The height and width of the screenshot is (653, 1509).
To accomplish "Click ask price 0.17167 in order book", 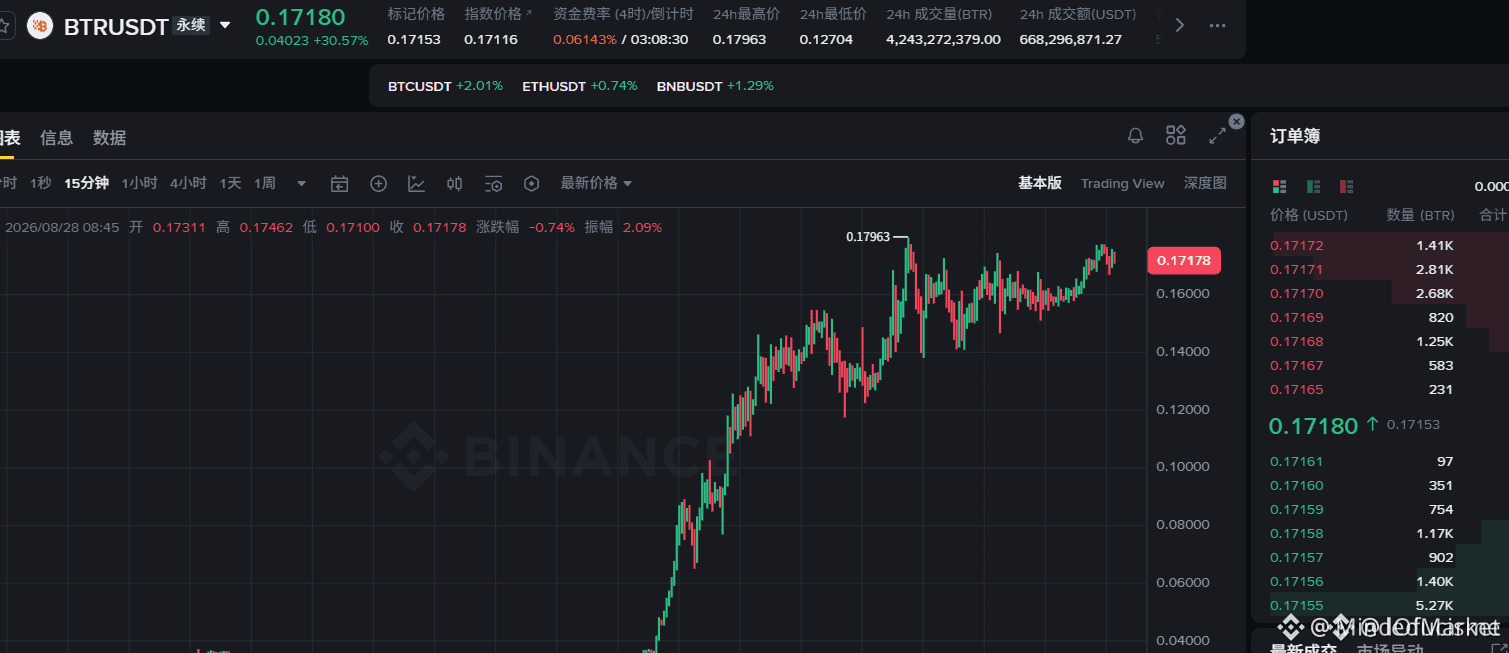I will 1297,365.
